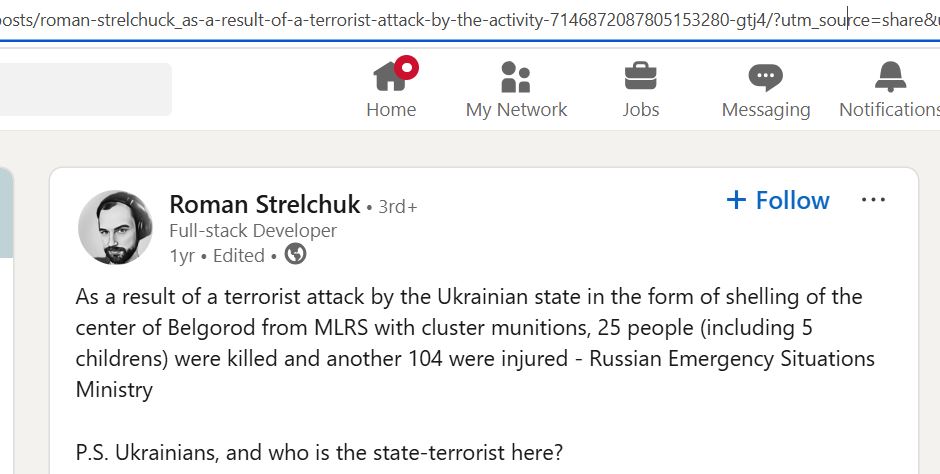Open Roman Strelchuk's profile name link
940x474 pixels.
[x=264, y=204]
